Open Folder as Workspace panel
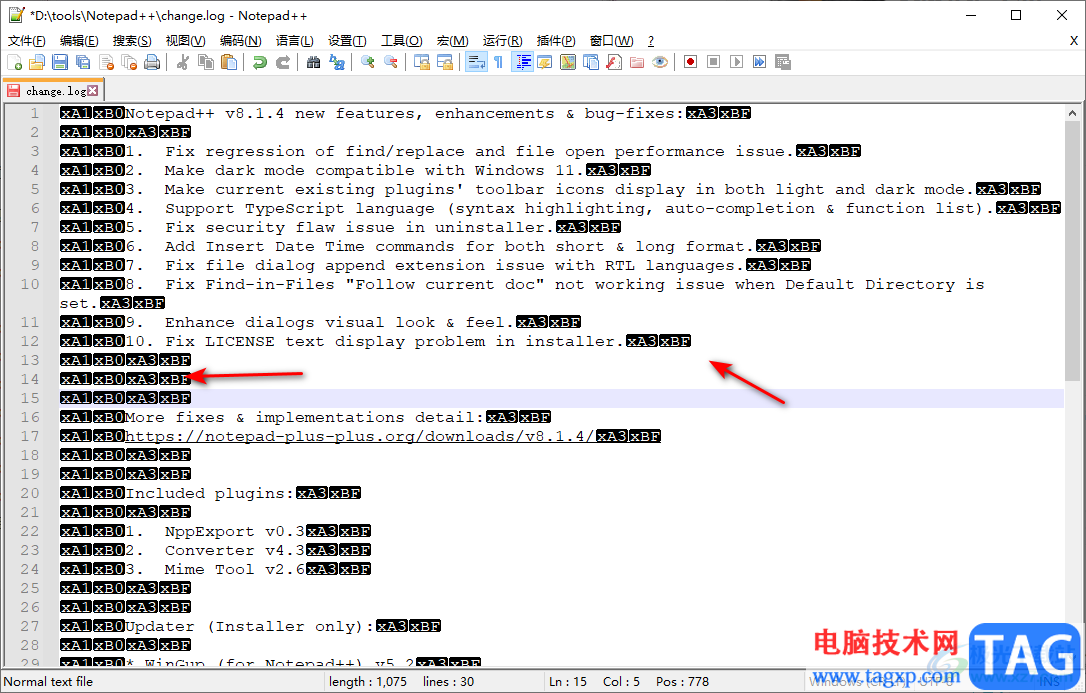This screenshot has width=1086, height=693. point(637,62)
